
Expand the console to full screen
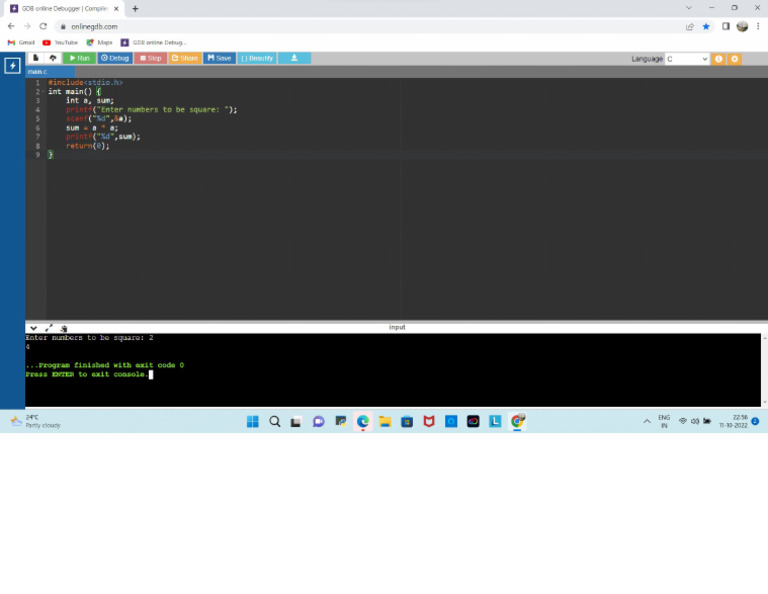pos(49,328)
